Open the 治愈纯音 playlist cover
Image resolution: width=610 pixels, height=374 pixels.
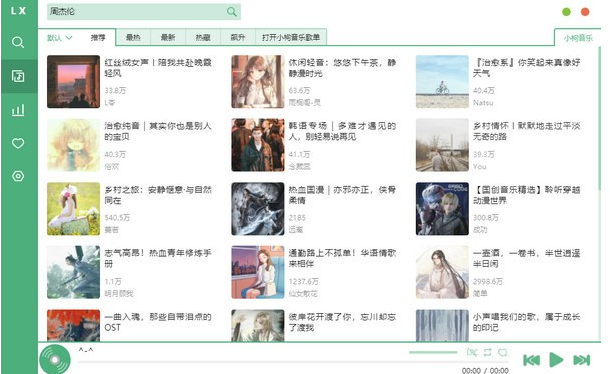(x=74, y=145)
